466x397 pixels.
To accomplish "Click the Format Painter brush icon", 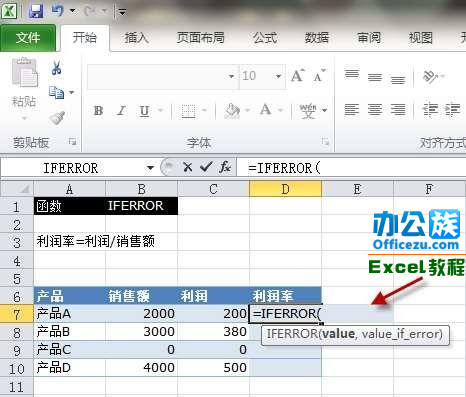I will (57, 117).
